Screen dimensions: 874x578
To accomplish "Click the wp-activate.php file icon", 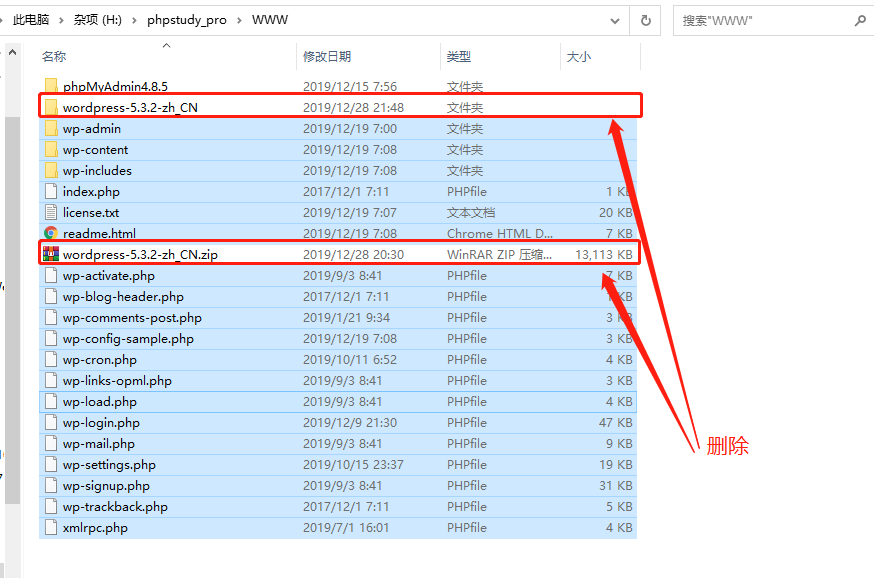I will tap(51, 275).
